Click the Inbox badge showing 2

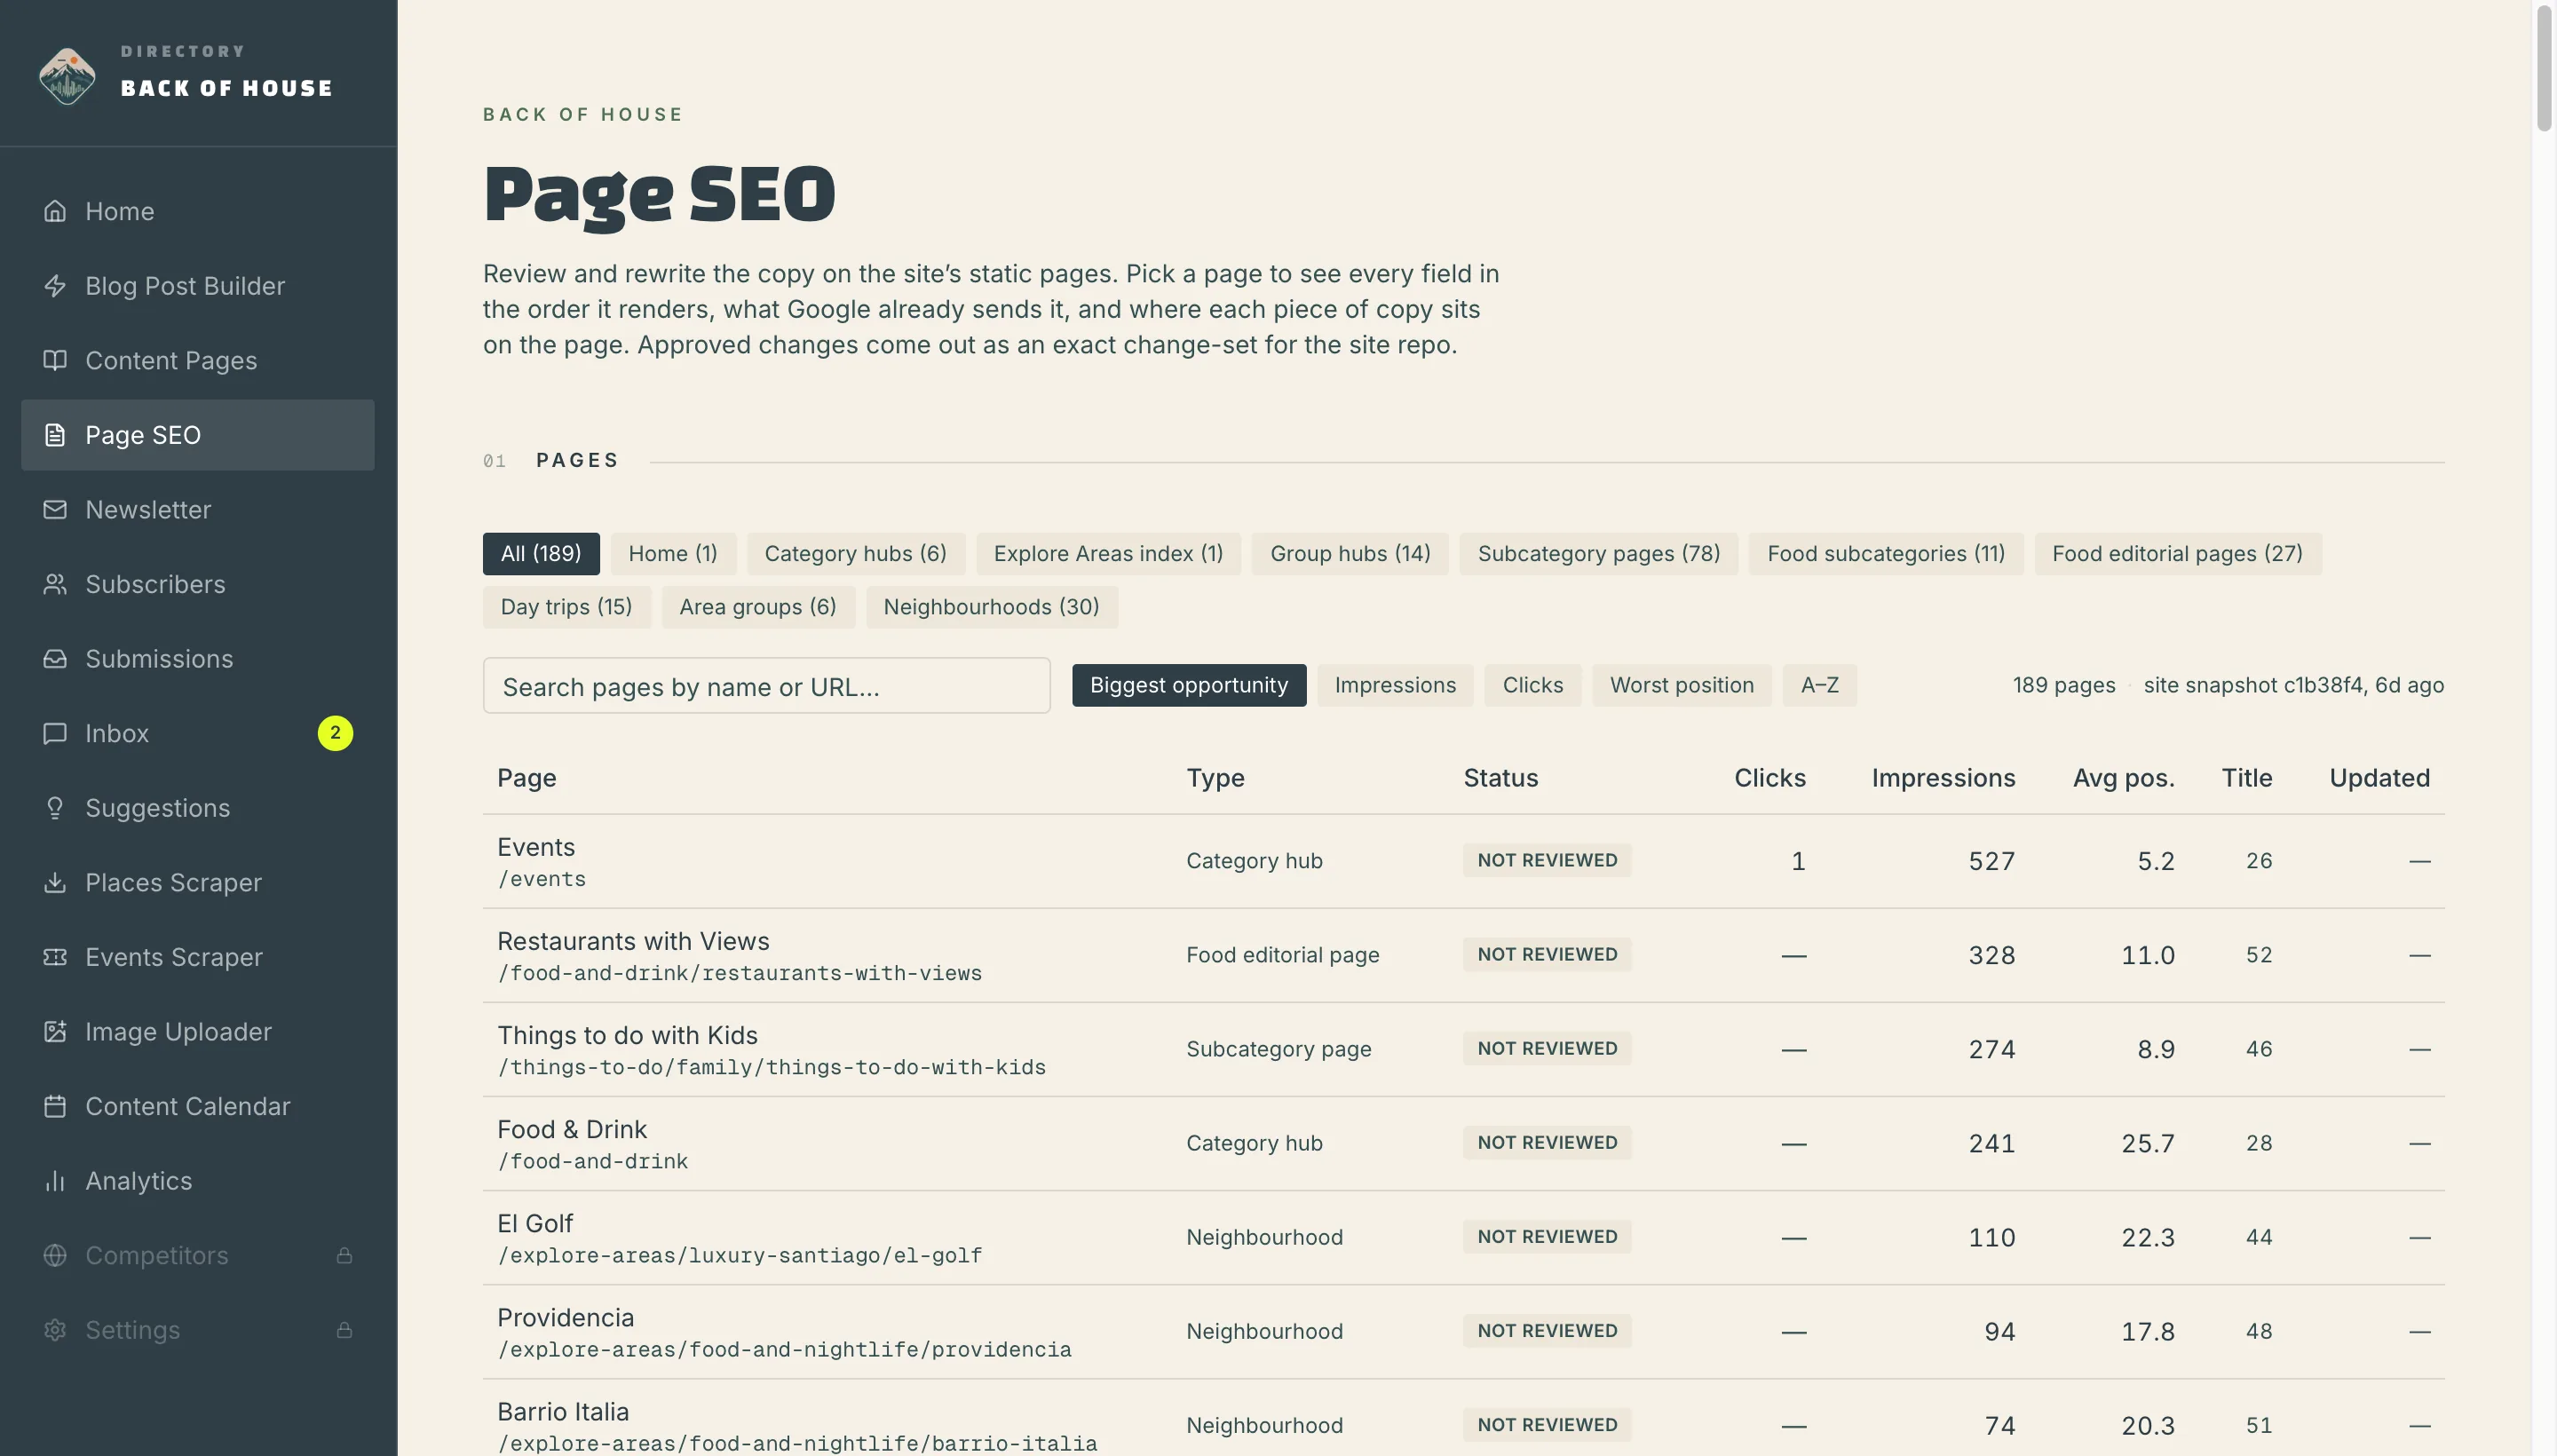tap(335, 733)
